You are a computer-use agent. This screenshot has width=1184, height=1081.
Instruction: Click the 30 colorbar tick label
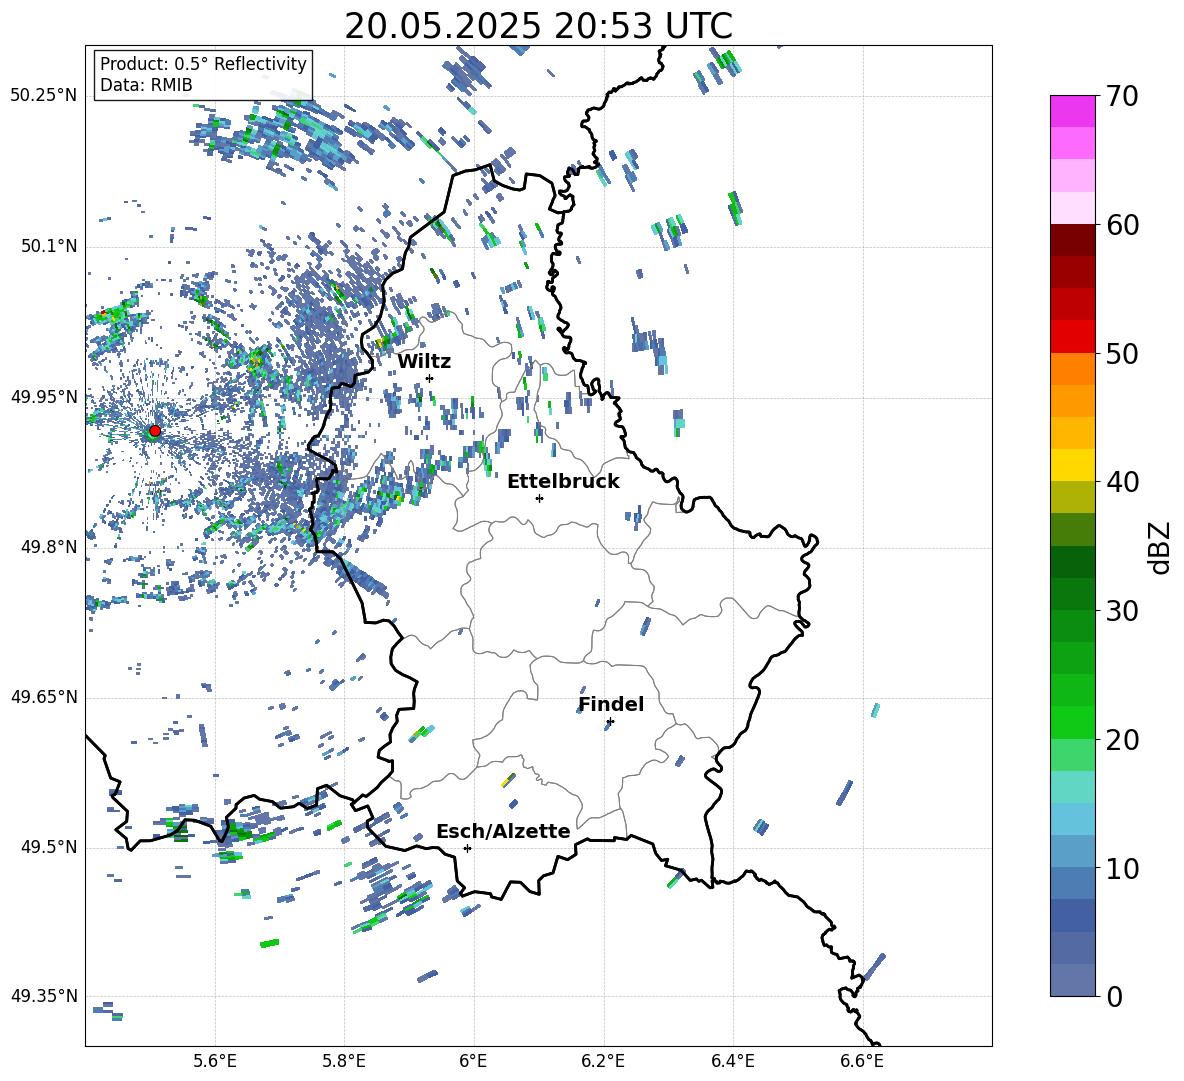click(1121, 610)
